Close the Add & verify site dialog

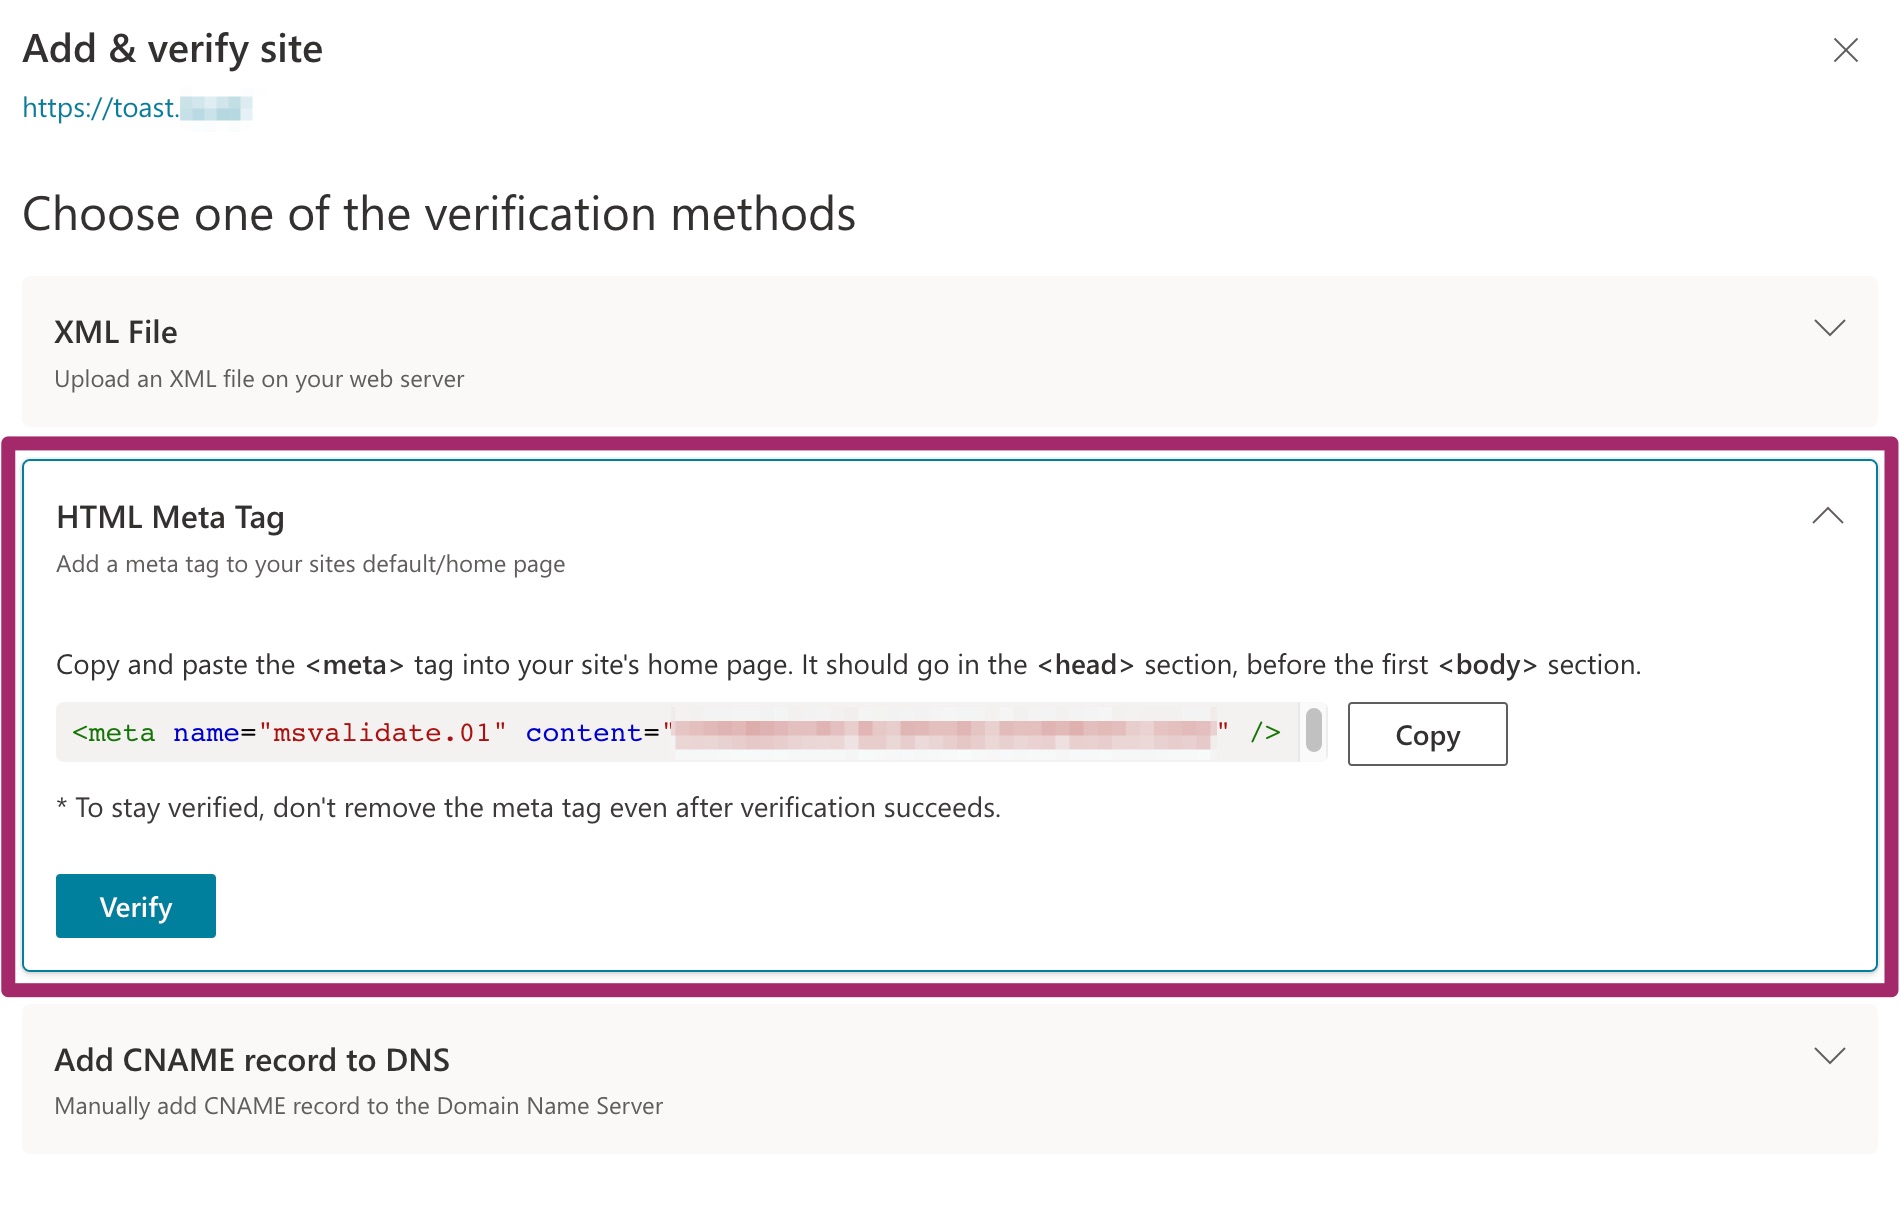tap(1845, 50)
